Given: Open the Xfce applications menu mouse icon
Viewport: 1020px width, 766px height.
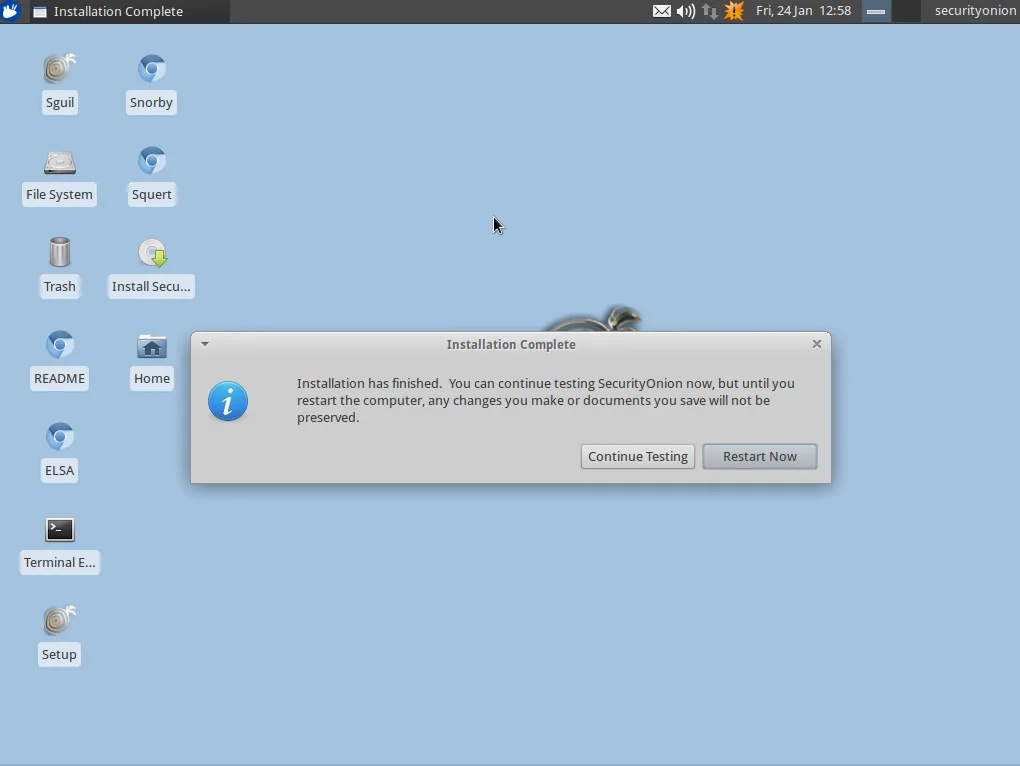Looking at the screenshot, I should pos(10,11).
